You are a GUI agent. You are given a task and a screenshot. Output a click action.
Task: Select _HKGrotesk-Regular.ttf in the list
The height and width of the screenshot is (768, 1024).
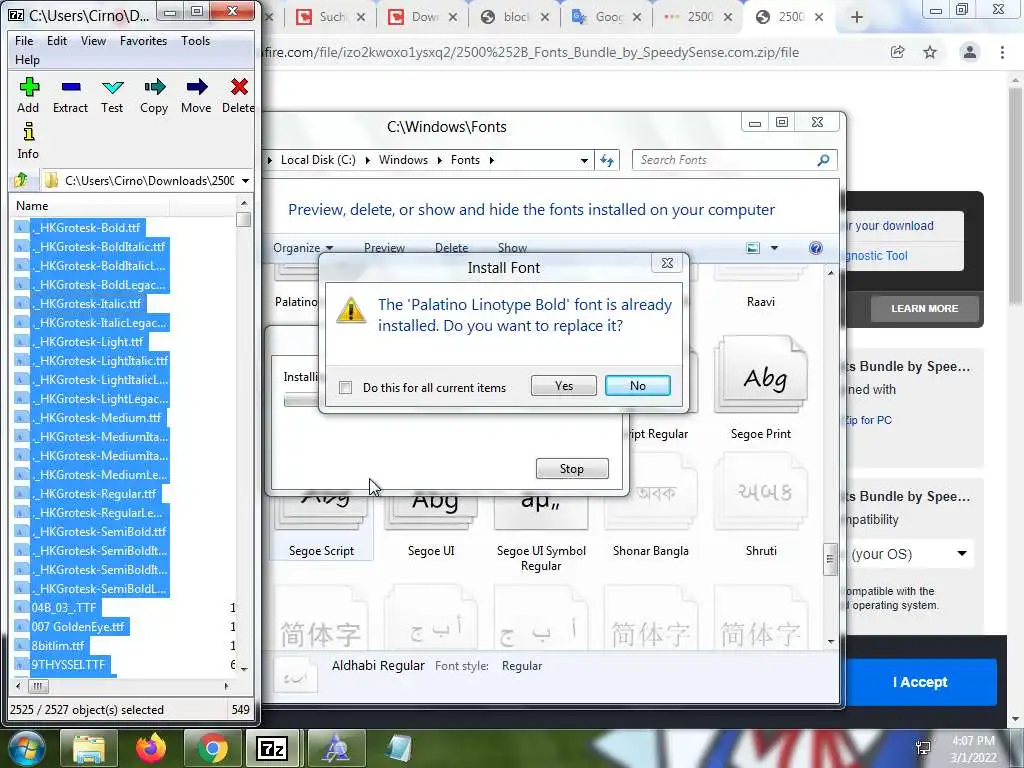pos(97,494)
